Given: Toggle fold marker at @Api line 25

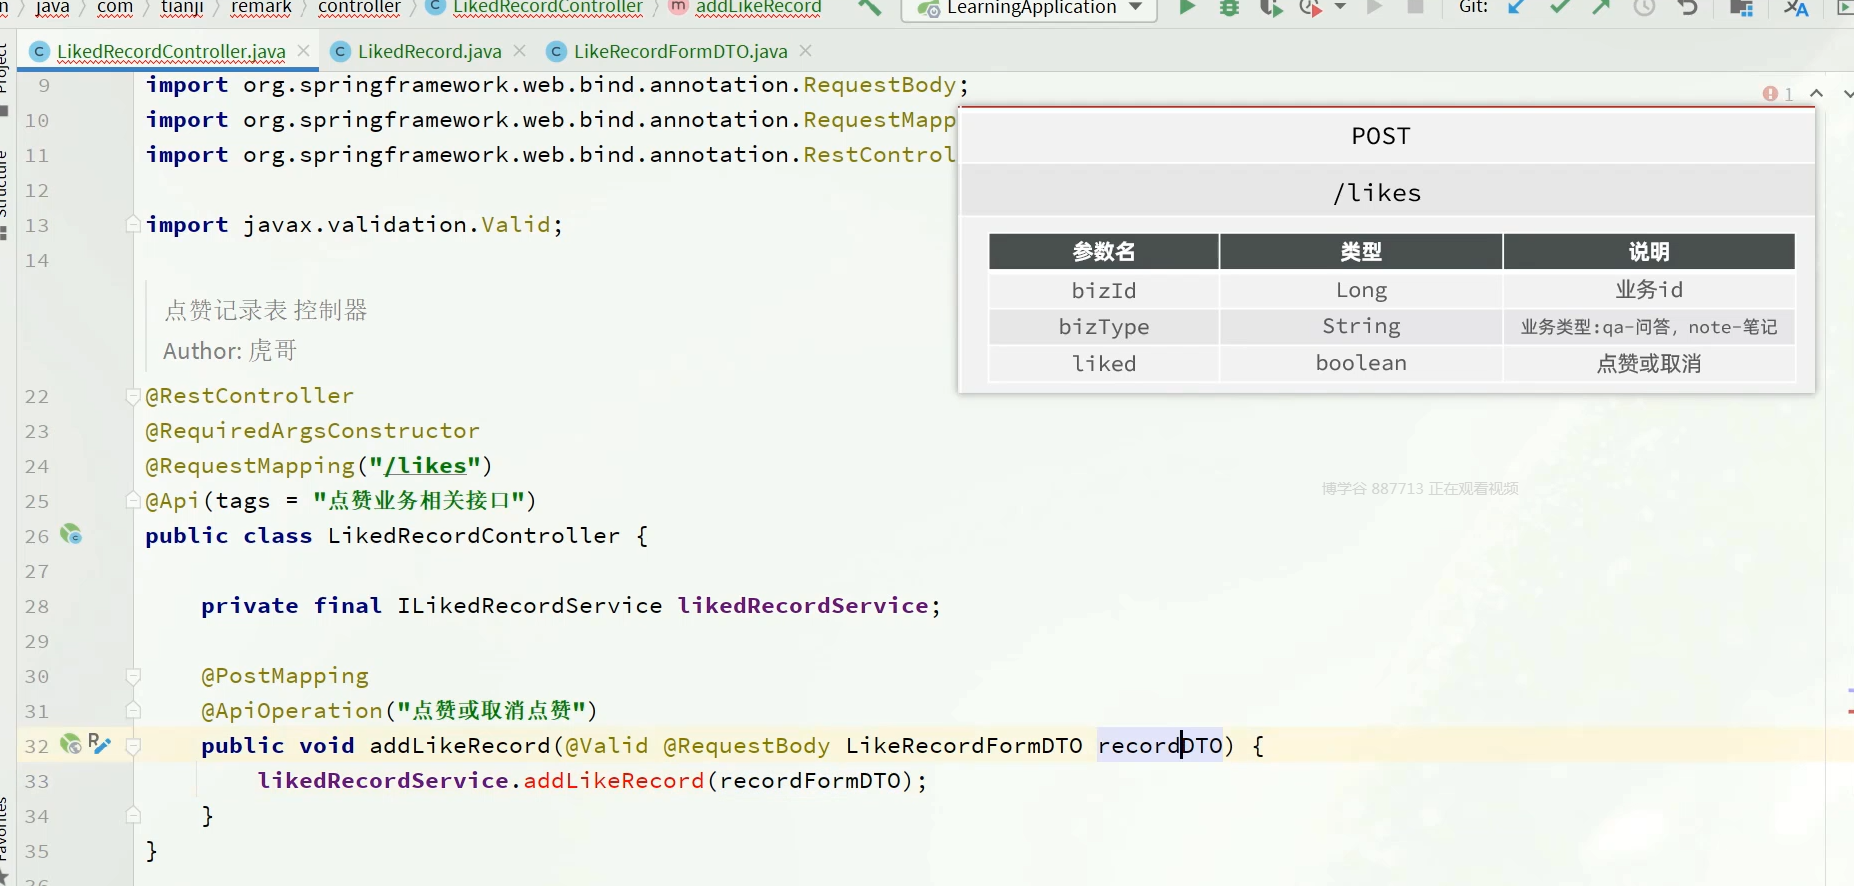Looking at the screenshot, I should [x=133, y=500].
